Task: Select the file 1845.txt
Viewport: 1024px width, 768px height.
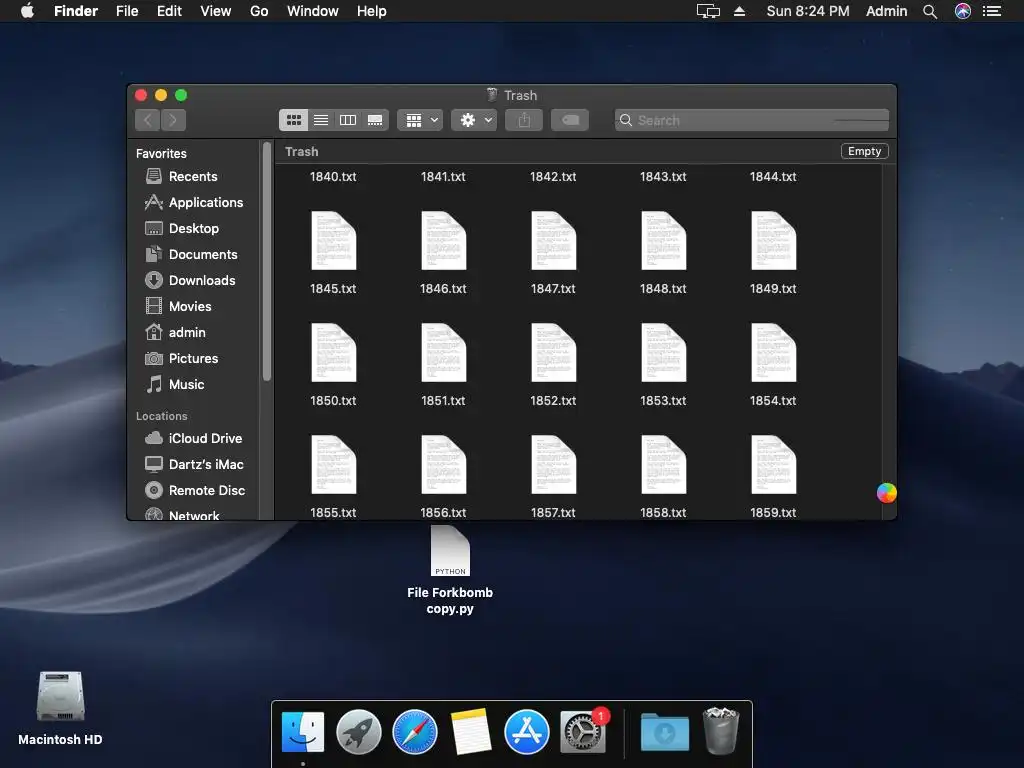Action: pos(333,240)
